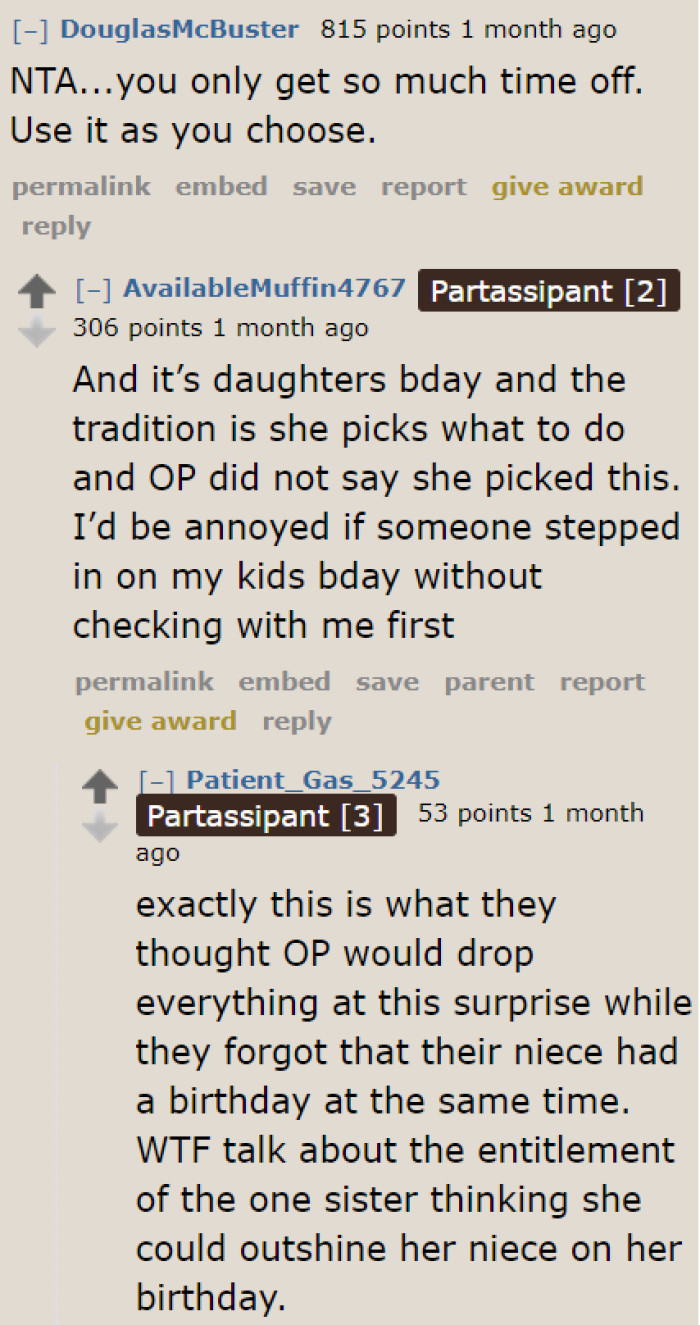700x1325 pixels.
Task: Click embed under DouglasMcBuster's comment
Action: (x=221, y=186)
